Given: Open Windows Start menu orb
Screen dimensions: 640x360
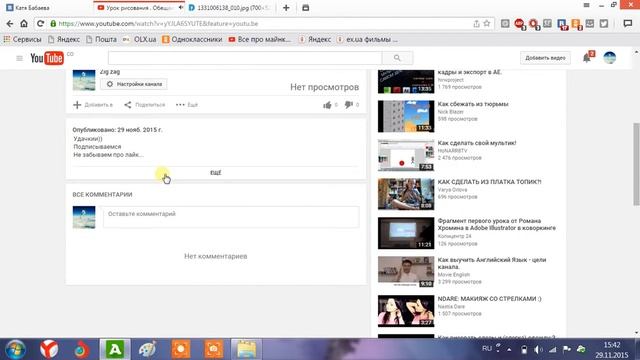Looking at the screenshot, I should tap(15, 350).
